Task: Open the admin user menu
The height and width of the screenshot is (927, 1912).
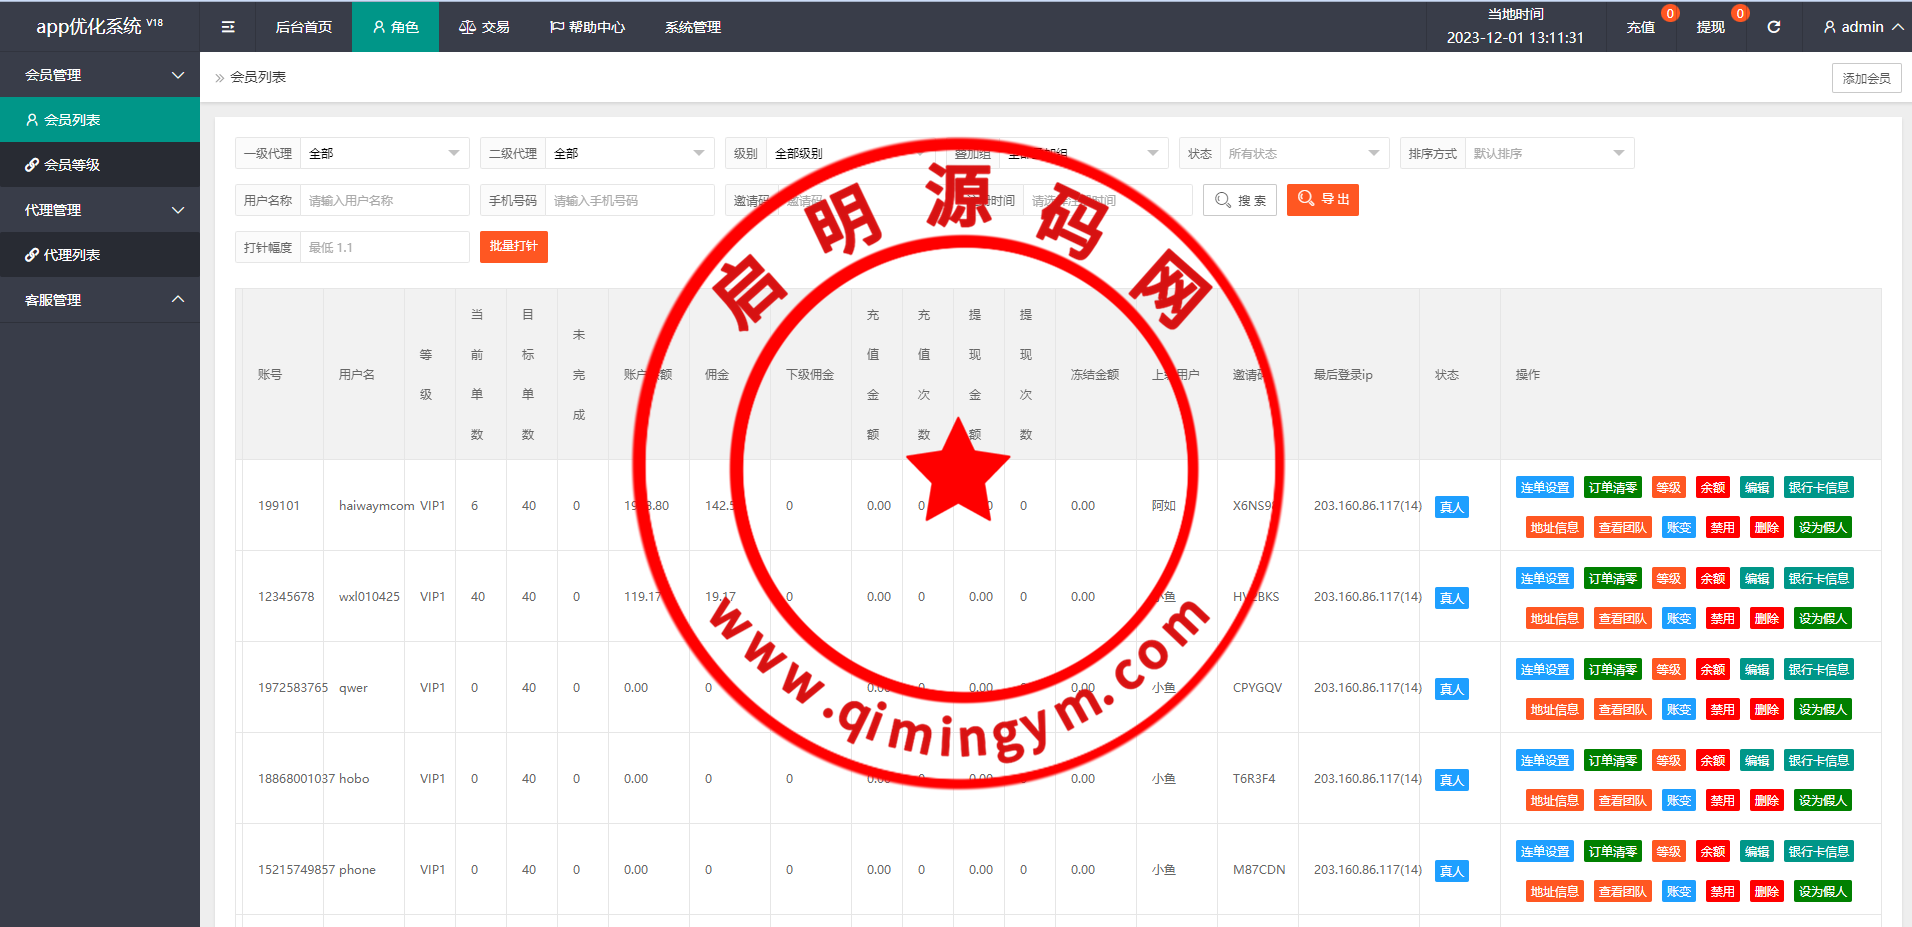Action: pos(1862,27)
